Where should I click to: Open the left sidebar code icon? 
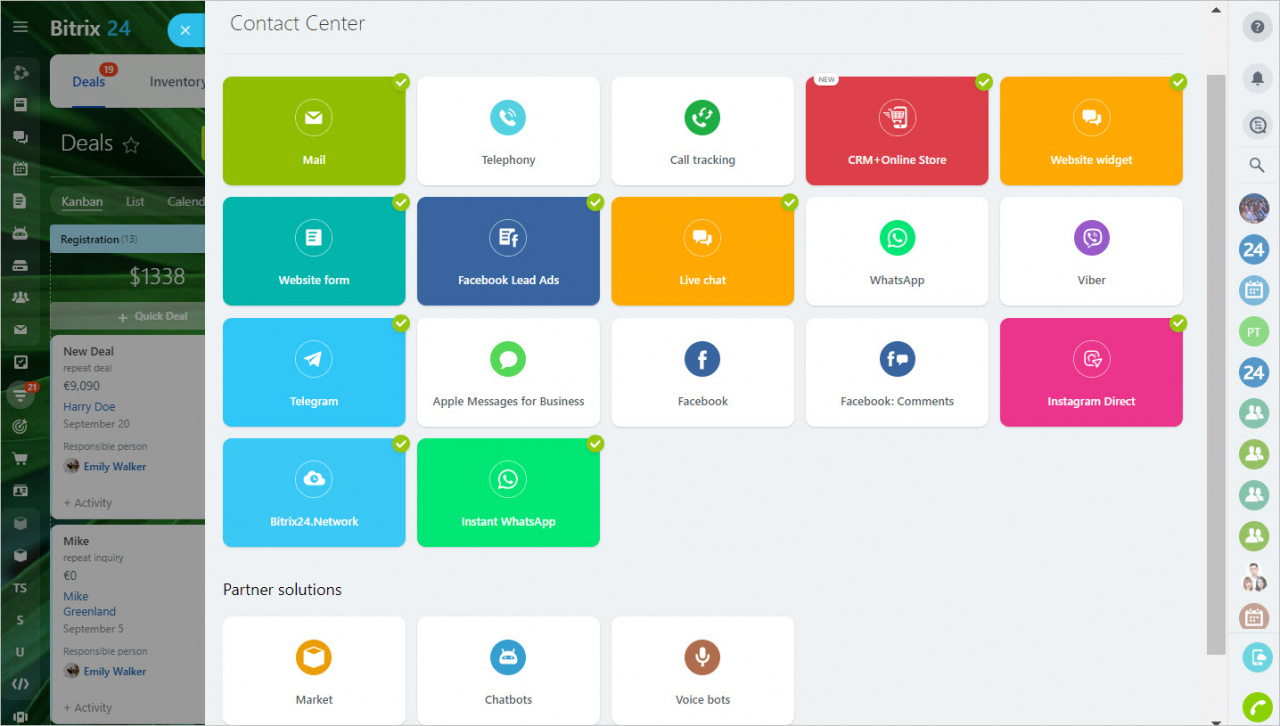[20, 684]
